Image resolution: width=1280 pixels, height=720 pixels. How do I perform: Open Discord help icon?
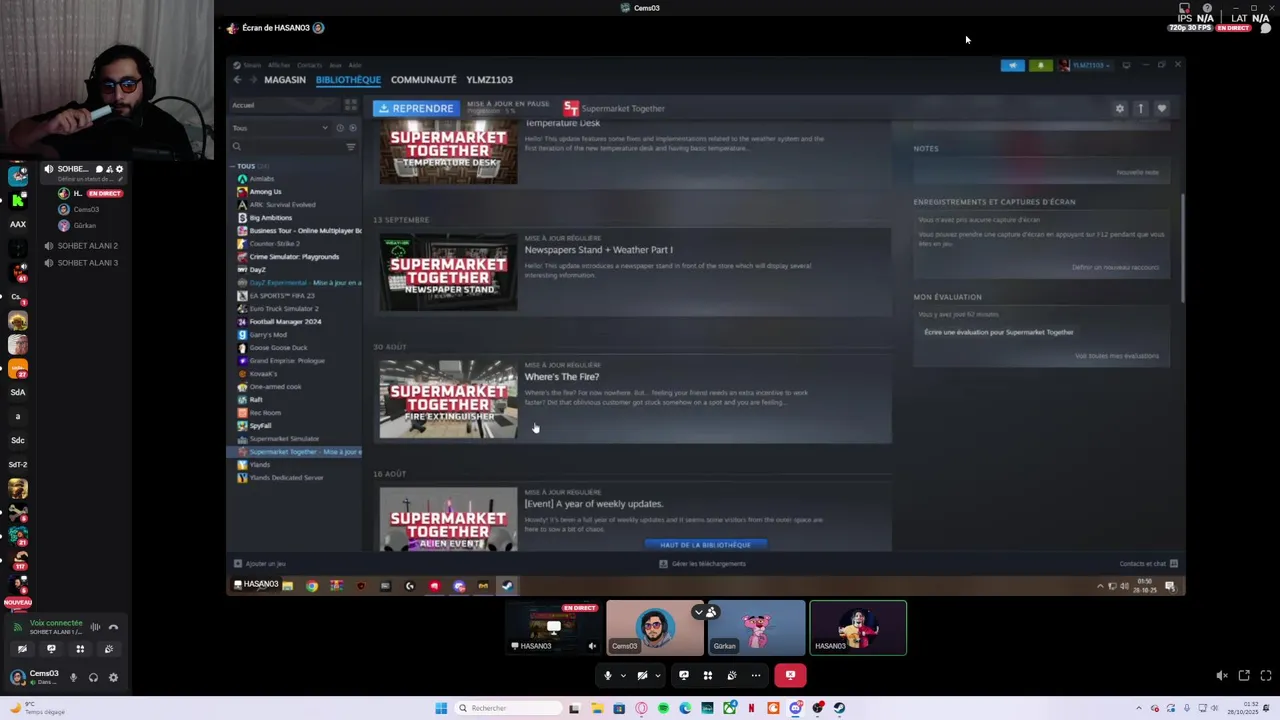(1207, 8)
